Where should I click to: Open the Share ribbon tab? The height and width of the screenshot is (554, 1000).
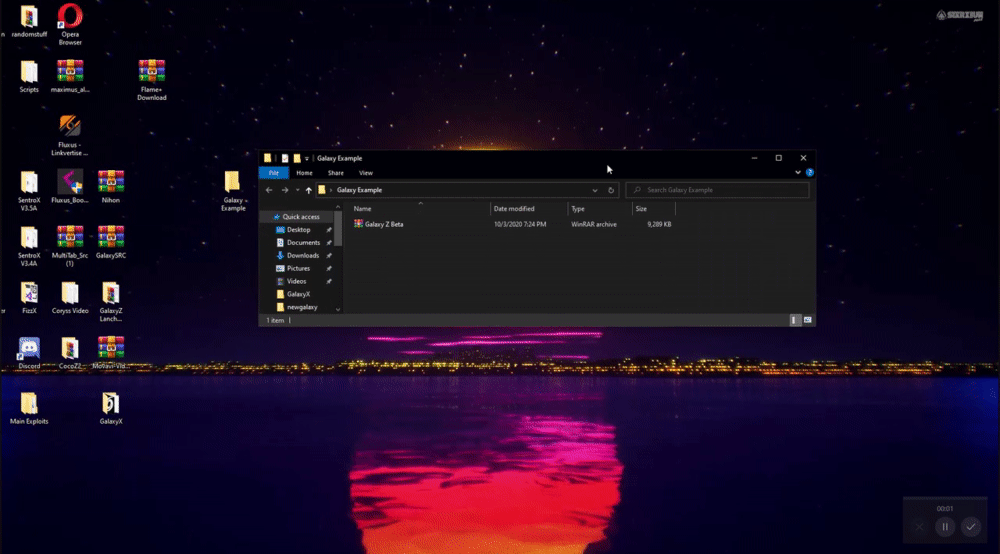point(335,173)
